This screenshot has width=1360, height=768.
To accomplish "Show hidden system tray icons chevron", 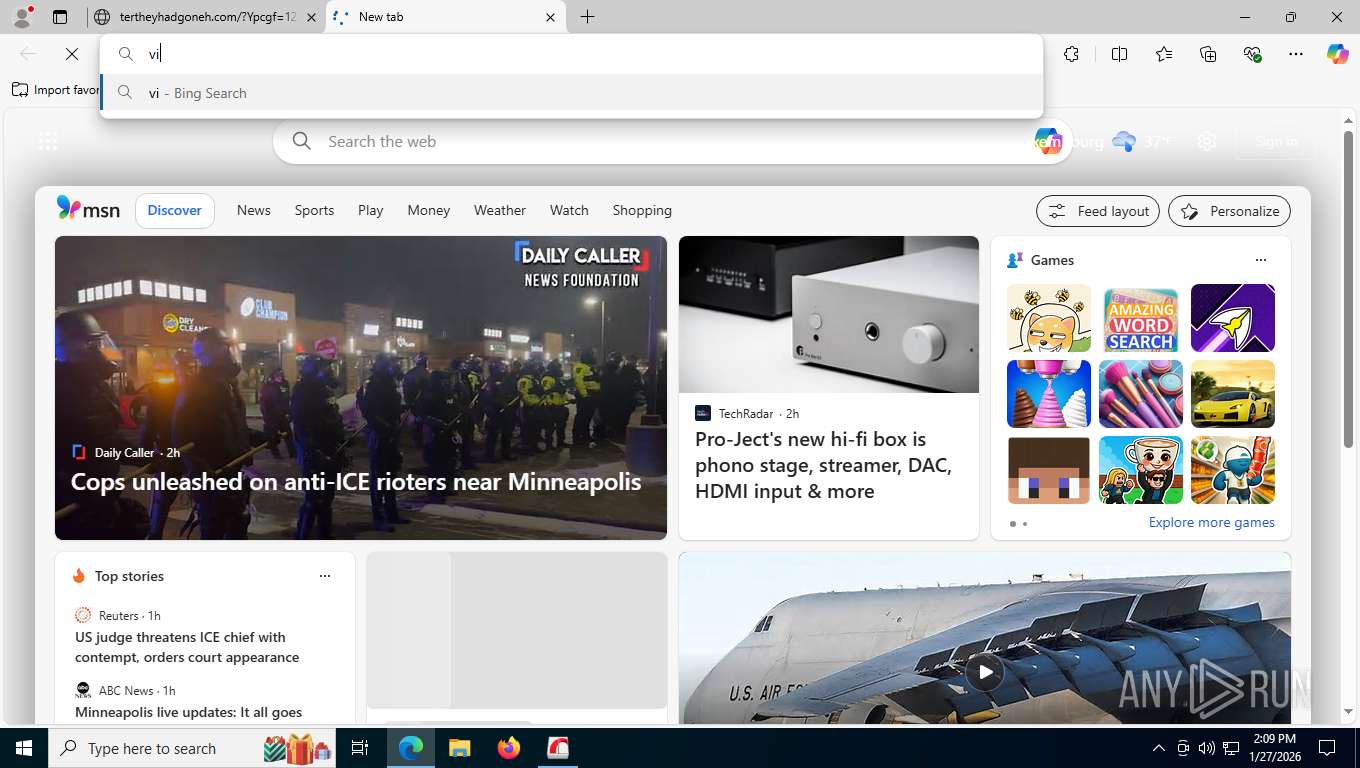I will click(x=1159, y=748).
